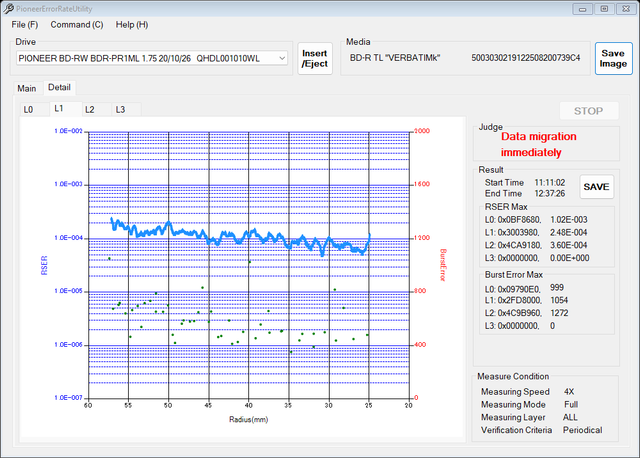Switch to the L0 layer tab

click(x=28, y=110)
